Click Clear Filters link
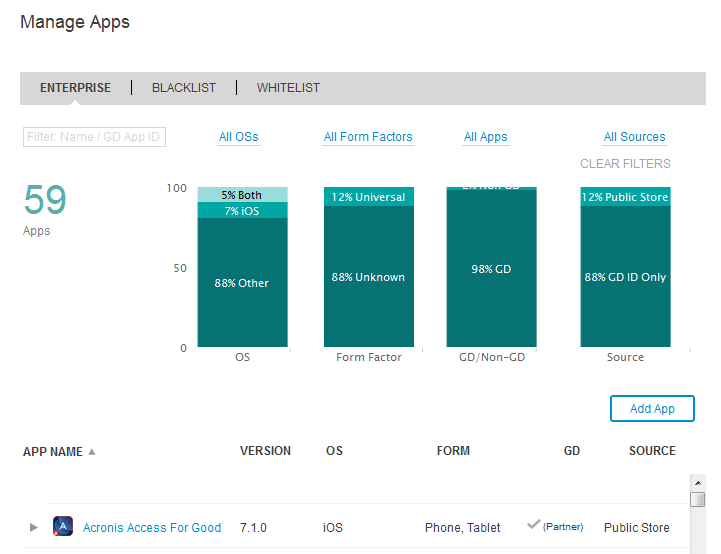 (625, 164)
